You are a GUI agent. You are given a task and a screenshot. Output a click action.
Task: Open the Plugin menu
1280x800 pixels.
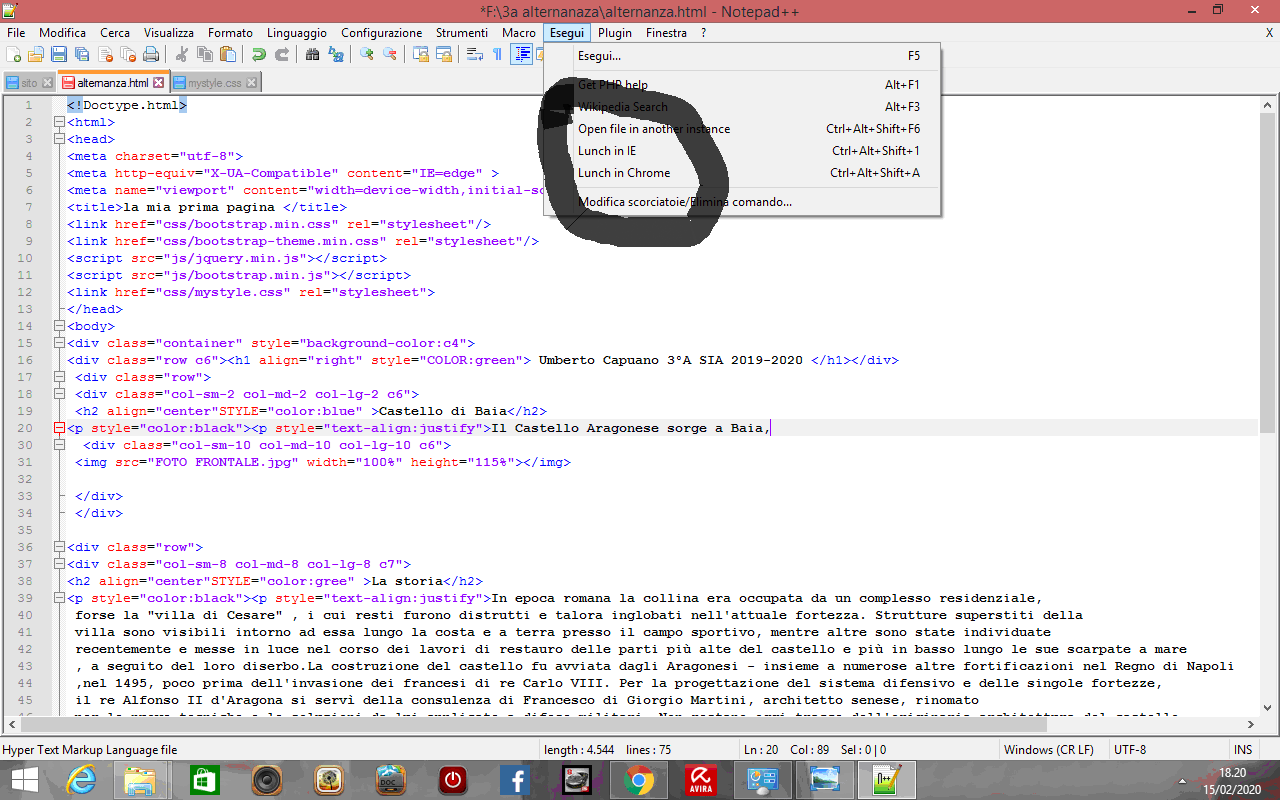[x=615, y=32]
